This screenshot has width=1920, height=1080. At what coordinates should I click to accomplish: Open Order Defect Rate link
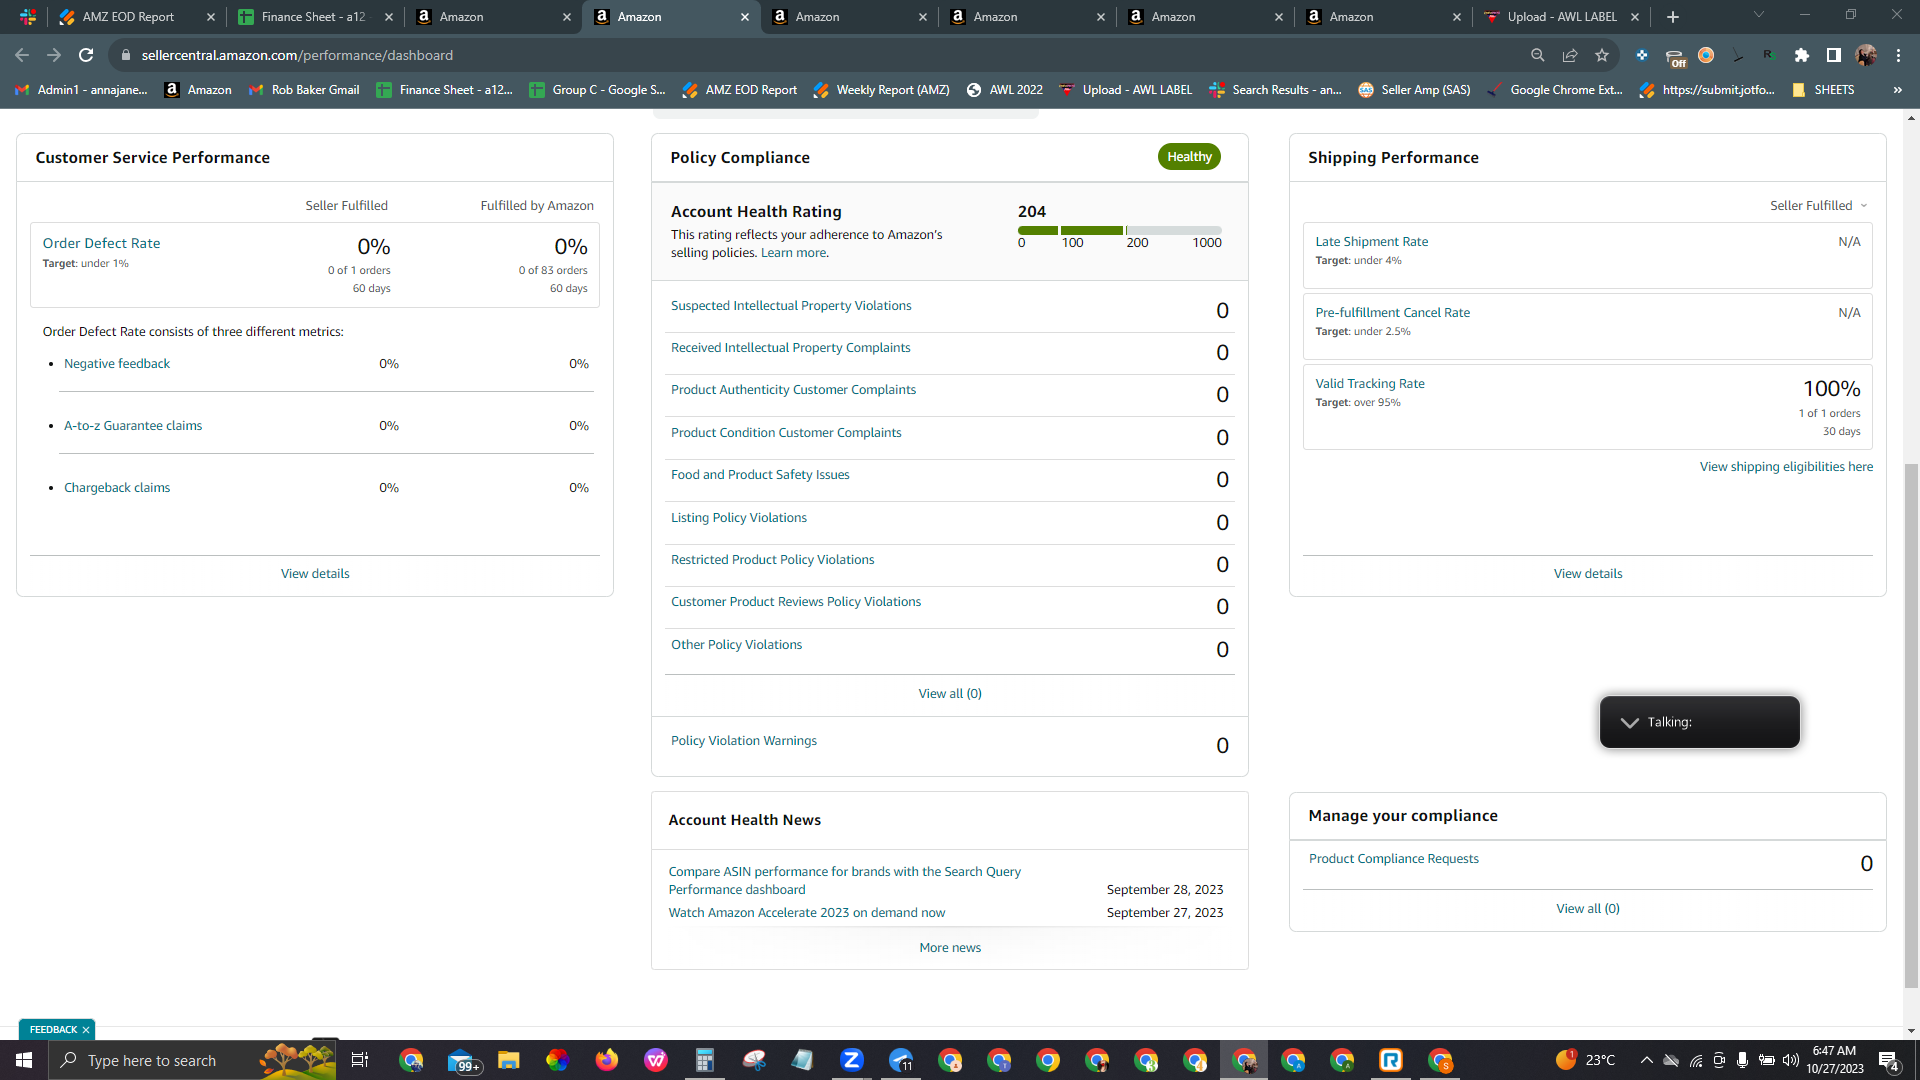point(101,243)
